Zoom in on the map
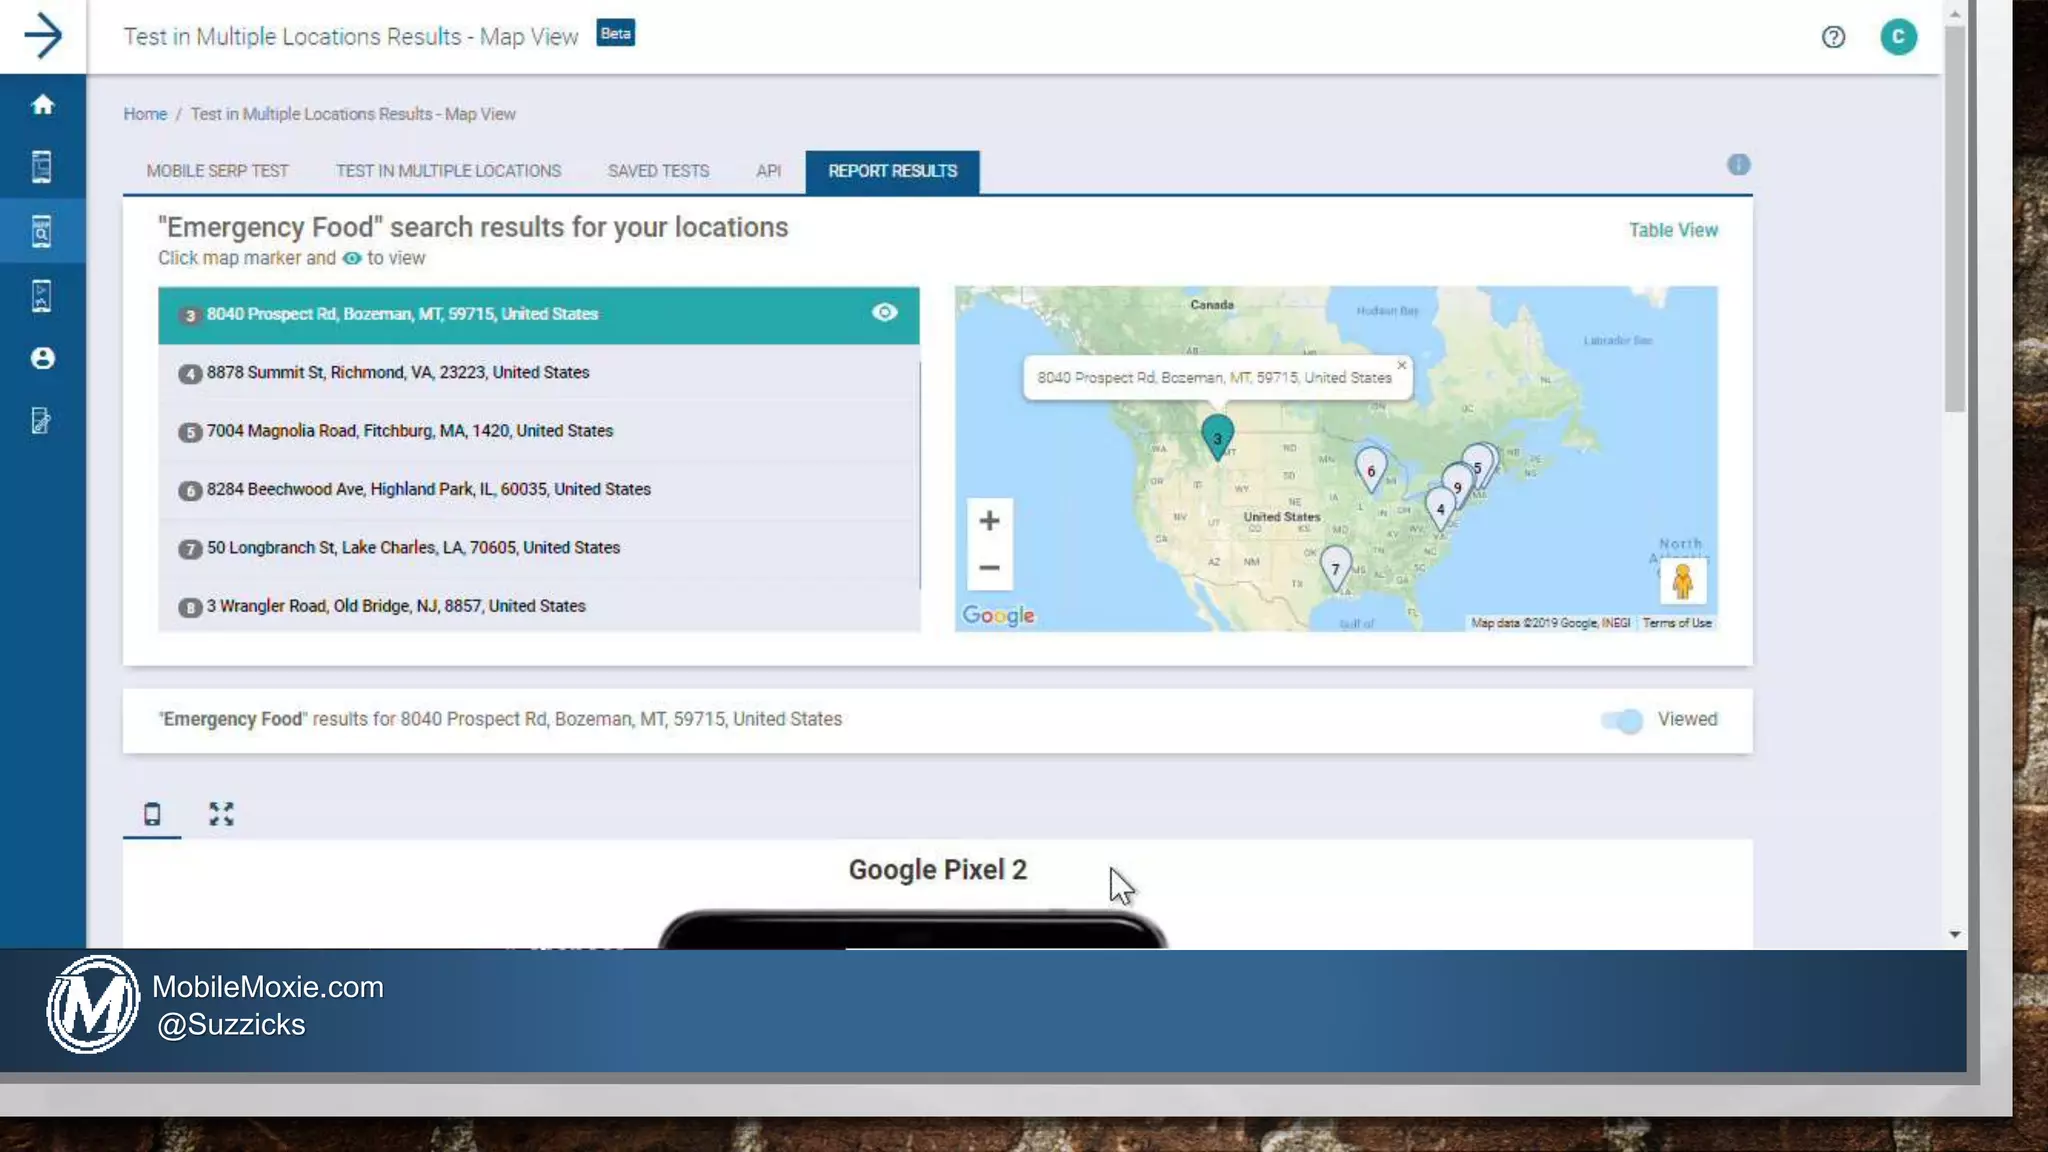The width and height of the screenshot is (2048, 1152). coord(989,521)
